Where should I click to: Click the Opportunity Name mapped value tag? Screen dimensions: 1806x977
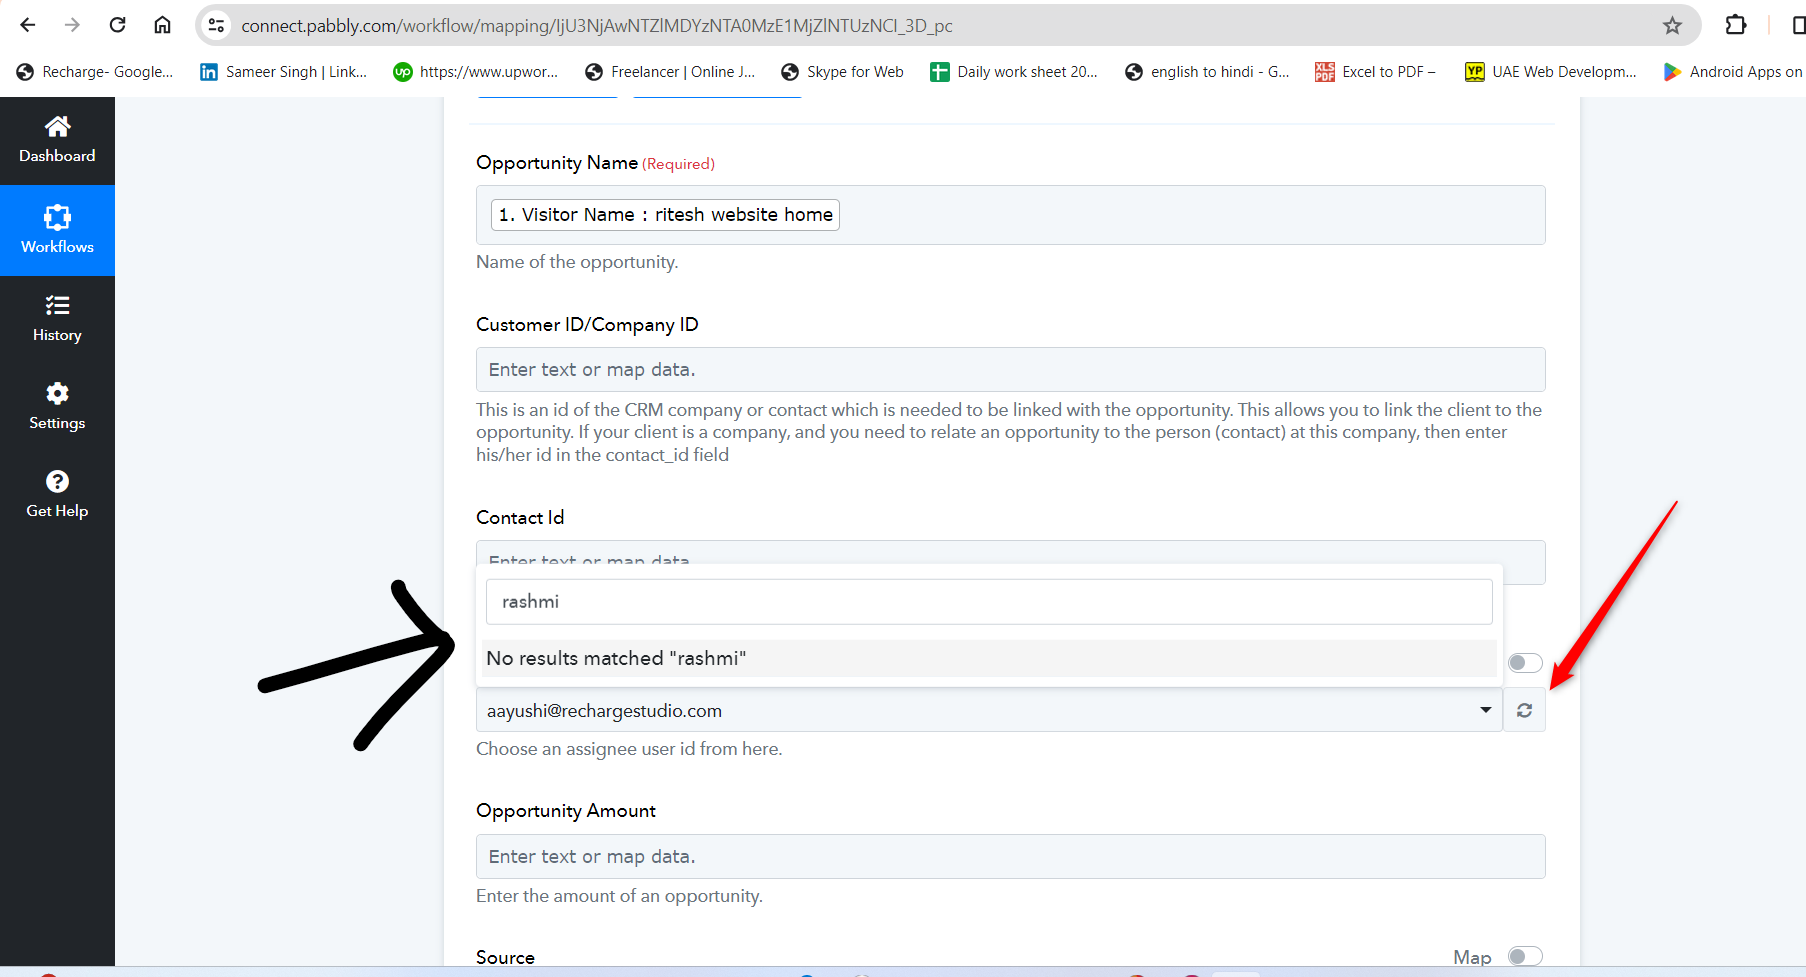(x=665, y=215)
